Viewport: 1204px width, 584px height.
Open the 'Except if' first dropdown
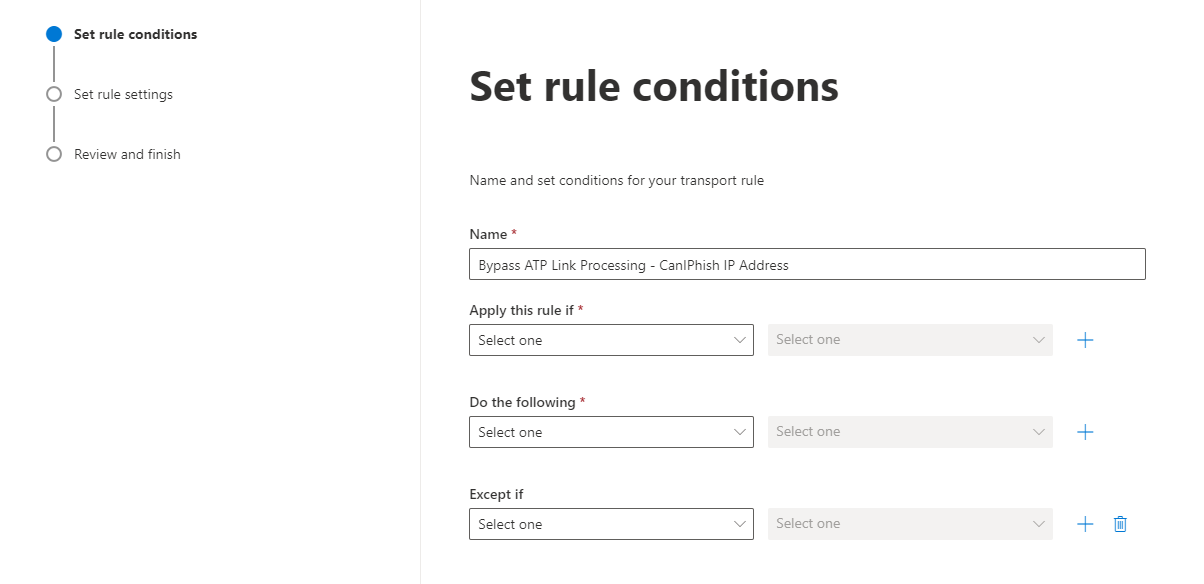(611, 524)
